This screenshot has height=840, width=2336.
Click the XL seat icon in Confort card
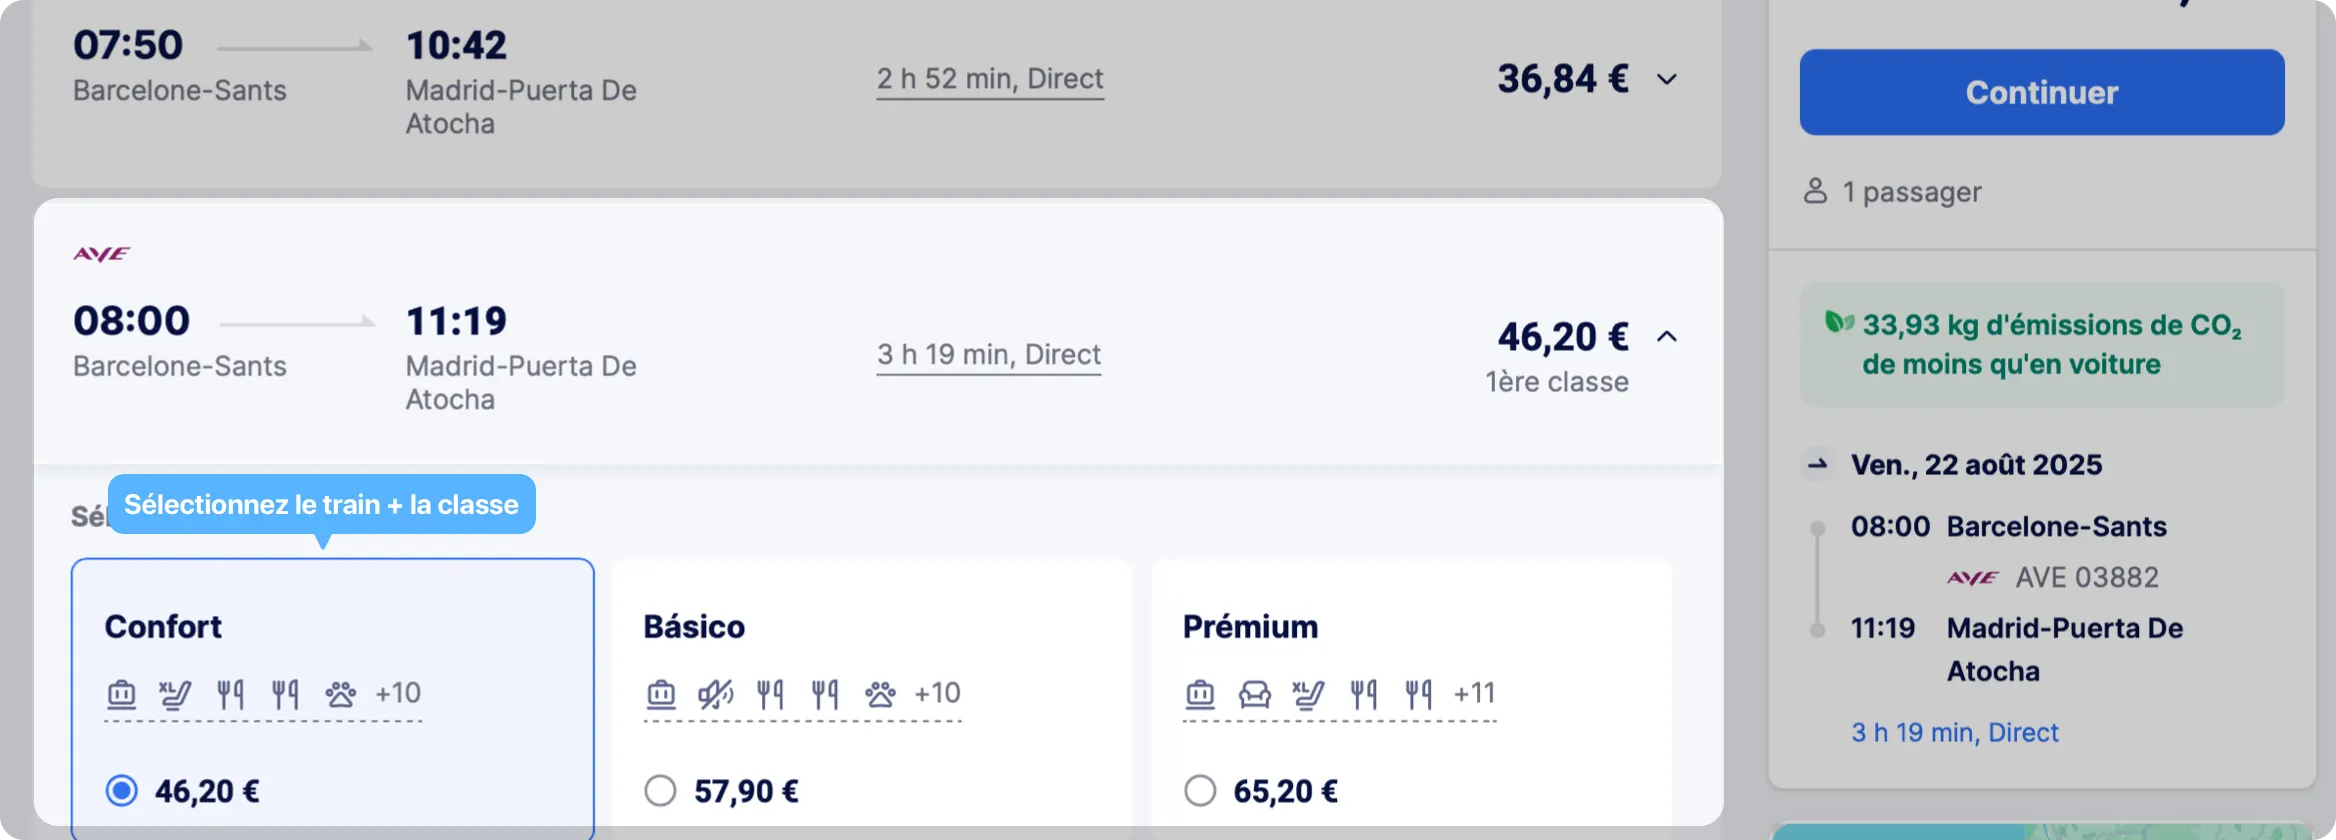[x=175, y=693]
